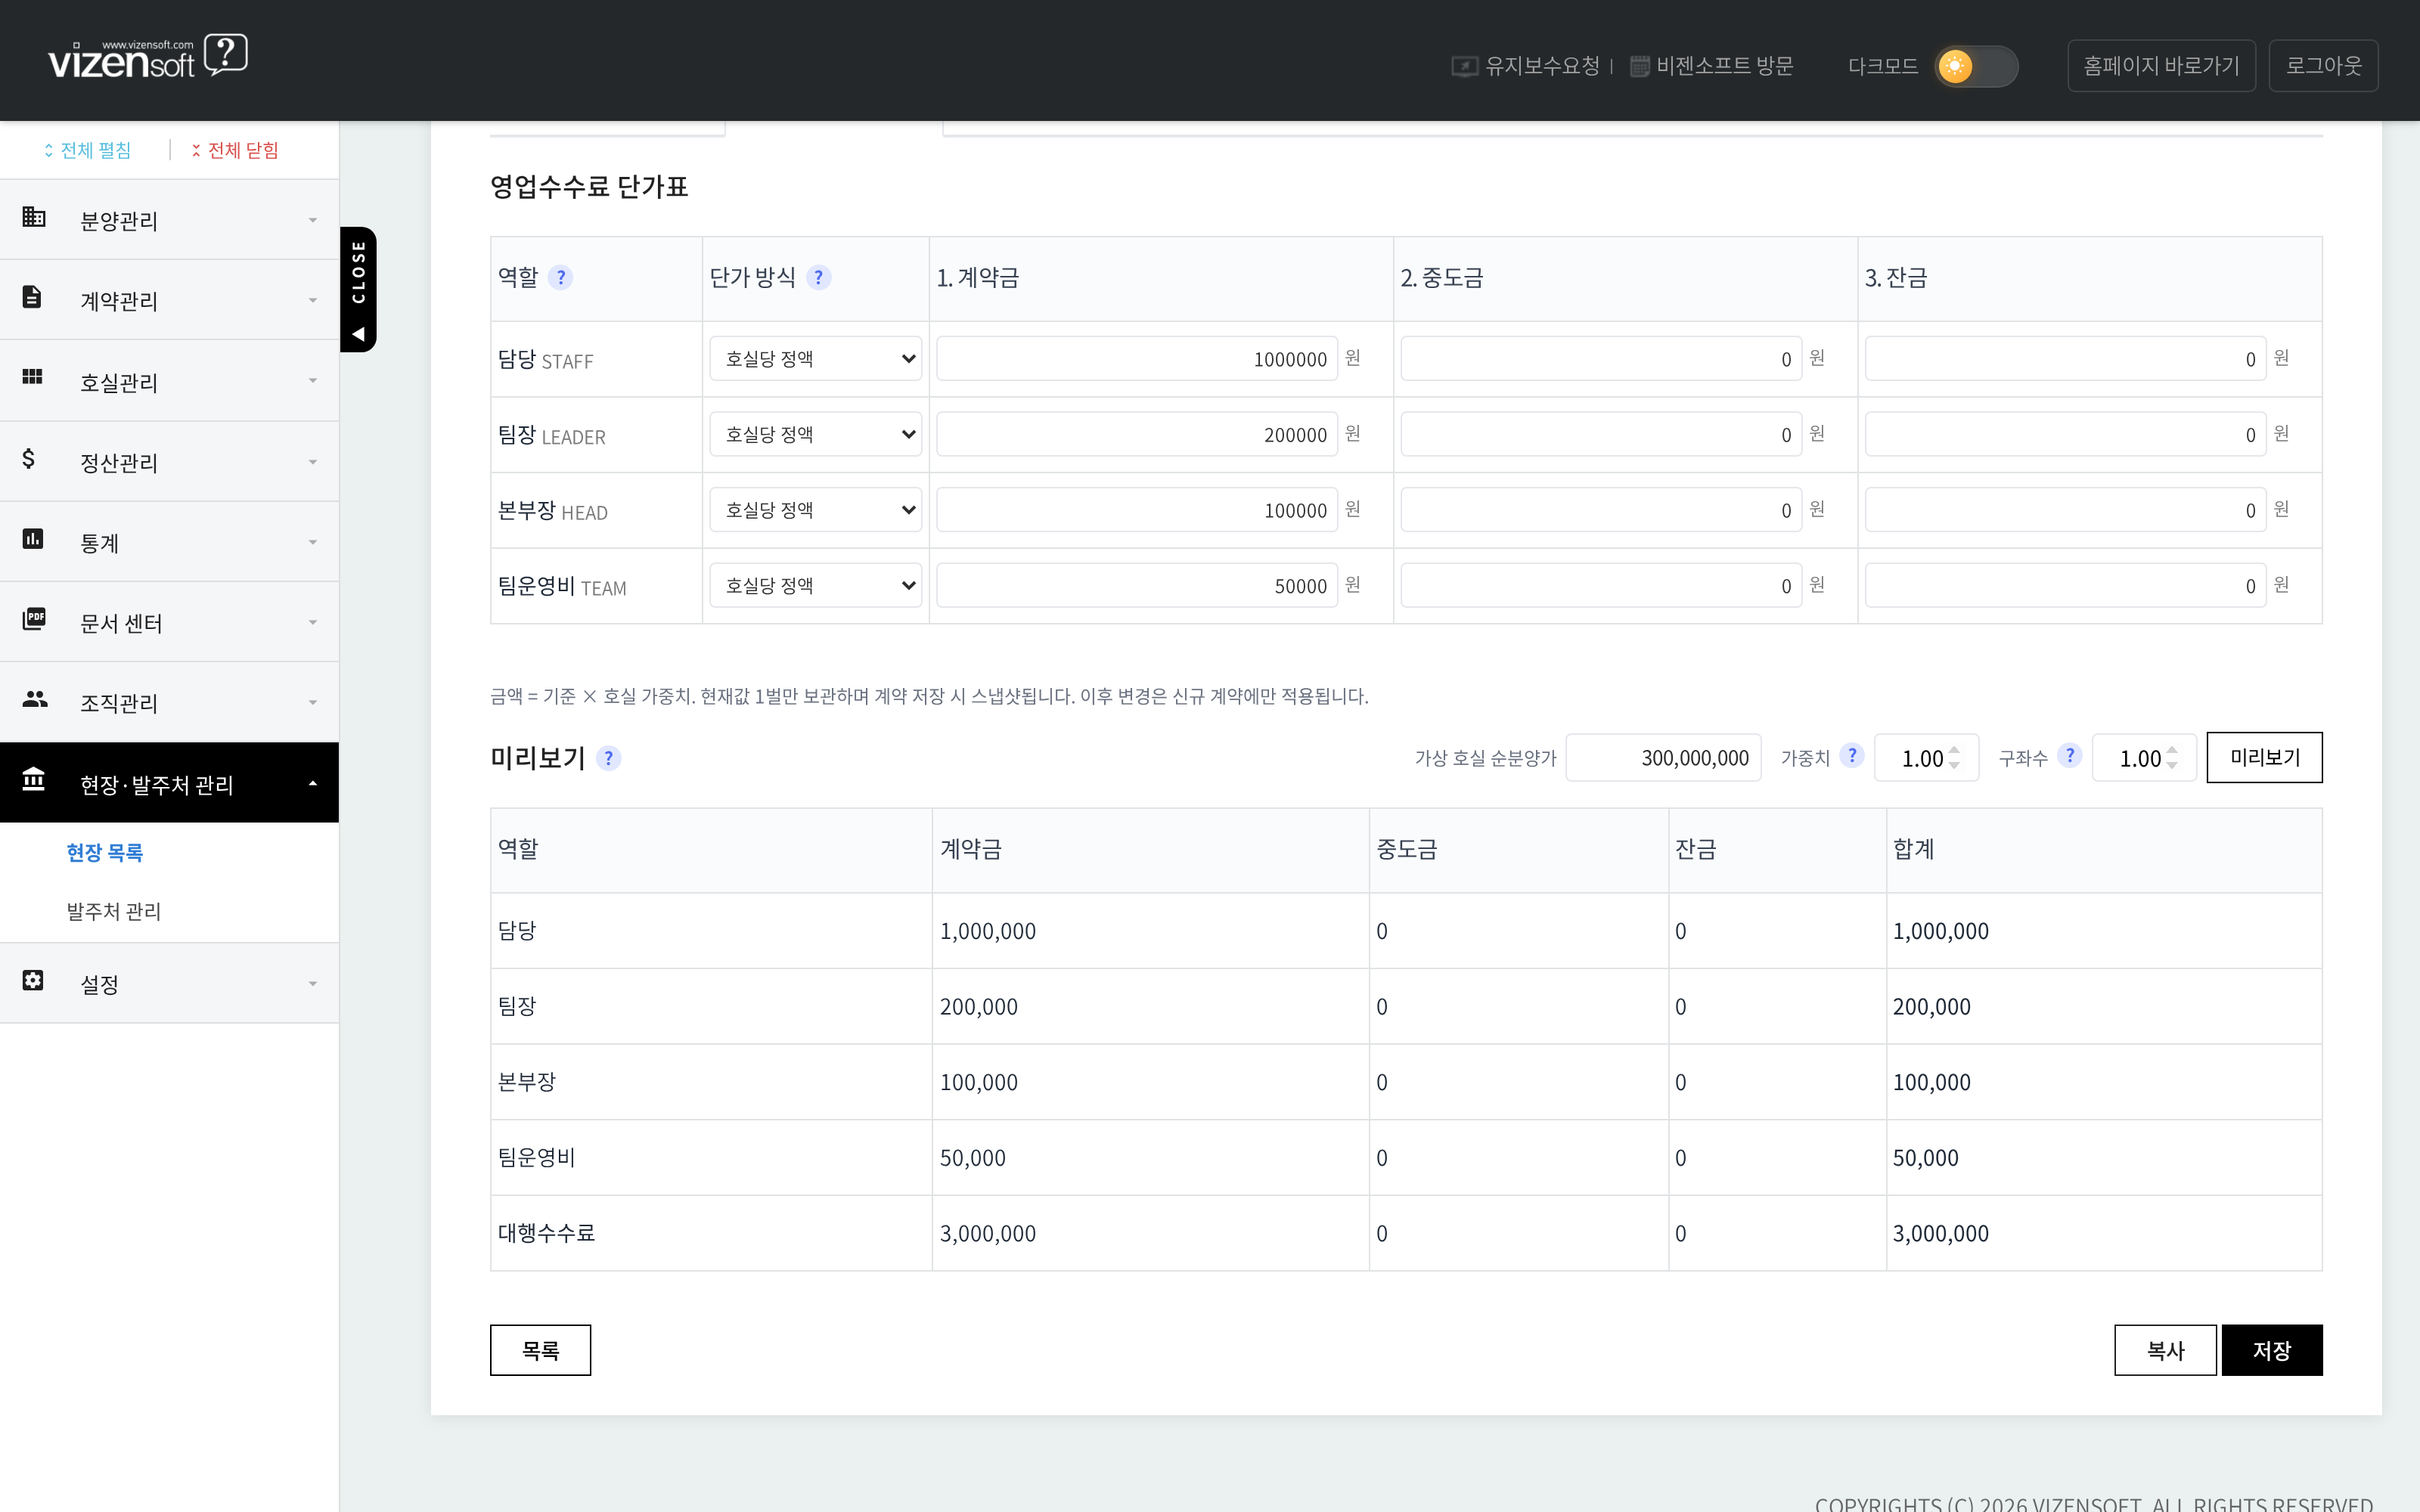Click the 비젠소프트 방문 calendar icon
The width and height of the screenshot is (2420, 1512).
1640,66
